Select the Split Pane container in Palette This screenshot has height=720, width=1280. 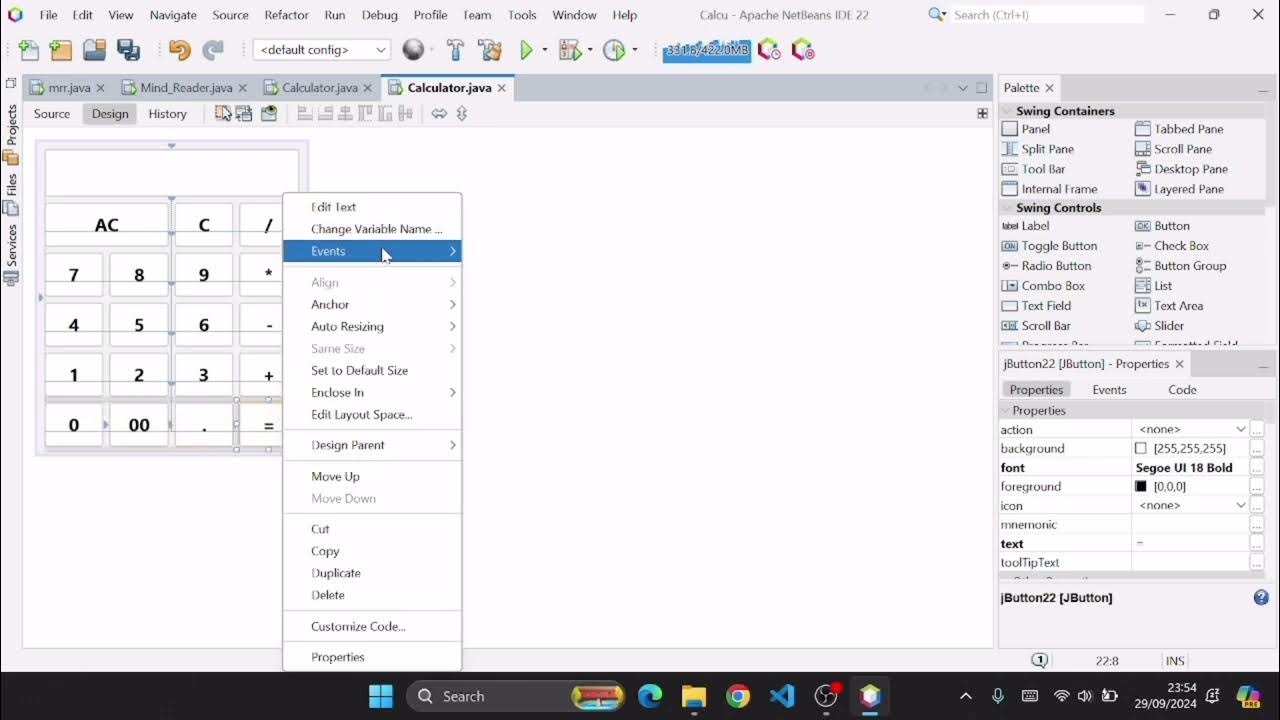coord(1038,149)
